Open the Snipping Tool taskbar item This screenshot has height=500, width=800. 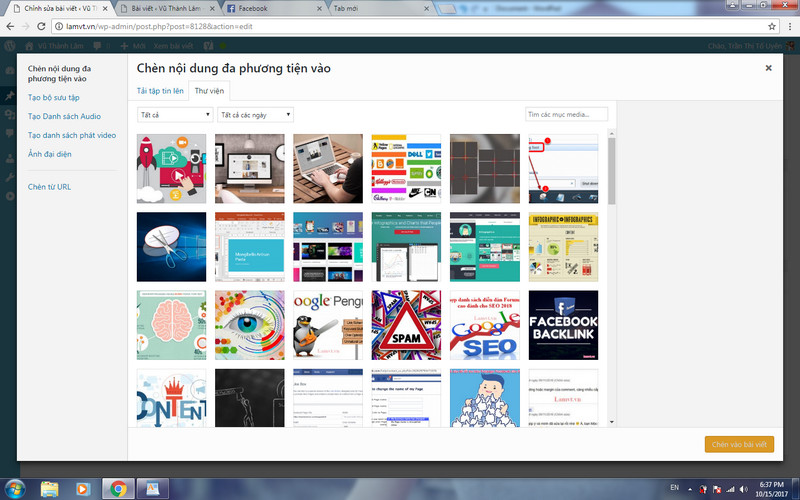[153, 489]
